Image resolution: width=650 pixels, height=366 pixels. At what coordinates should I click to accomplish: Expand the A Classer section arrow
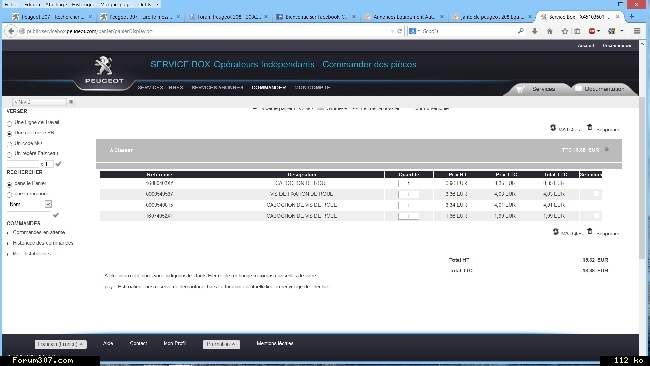(606, 149)
